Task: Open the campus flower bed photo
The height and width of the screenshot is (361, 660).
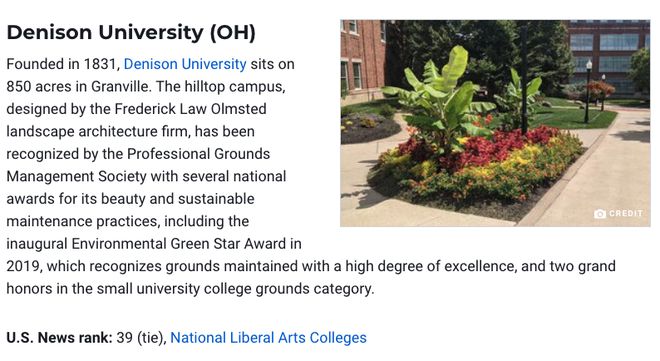Action: coord(495,123)
